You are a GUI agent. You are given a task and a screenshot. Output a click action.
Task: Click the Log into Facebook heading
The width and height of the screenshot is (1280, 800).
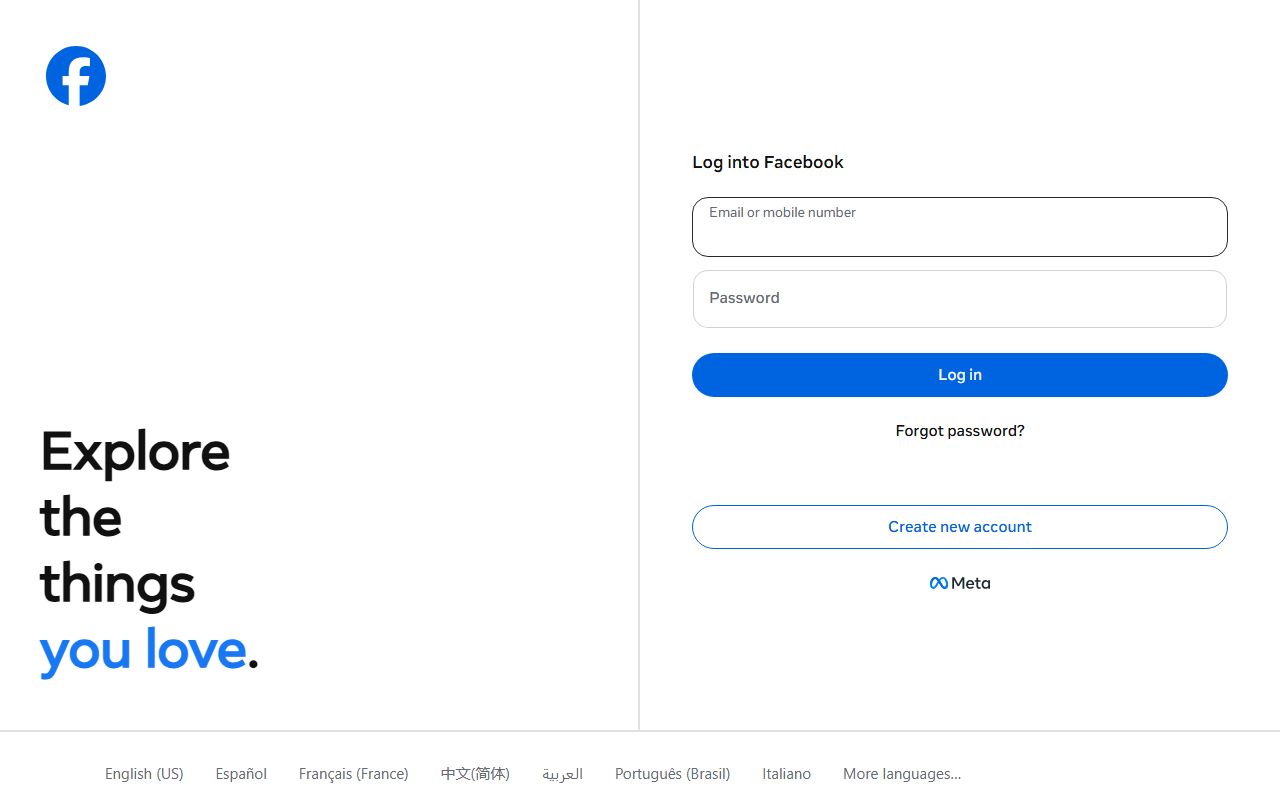[767, 162]
